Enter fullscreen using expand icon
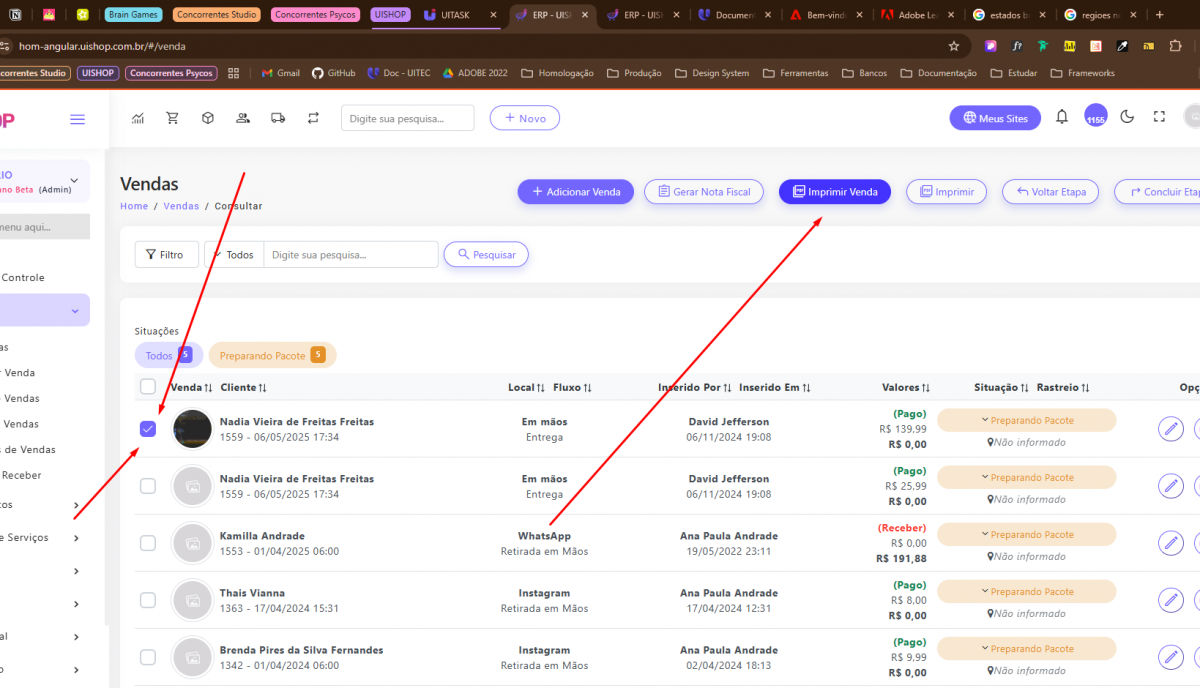 [x=1159, y=117]
